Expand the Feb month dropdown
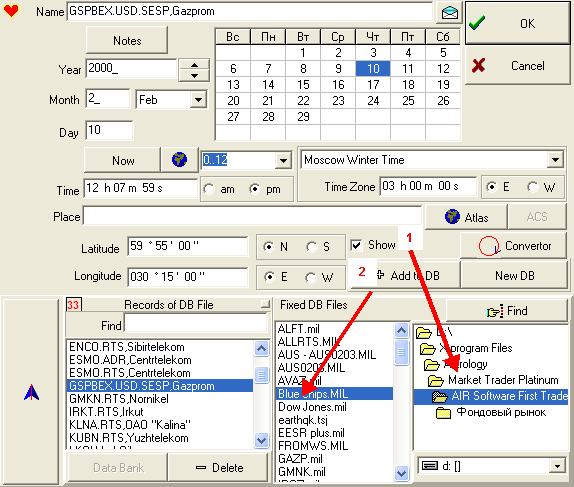 click(x=198, y=100)
